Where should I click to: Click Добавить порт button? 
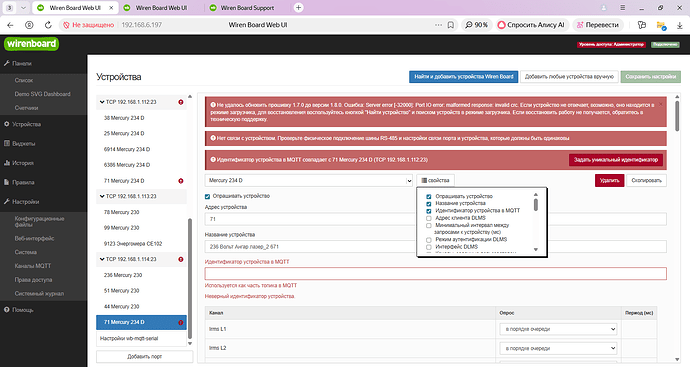[x=144, y=356]
